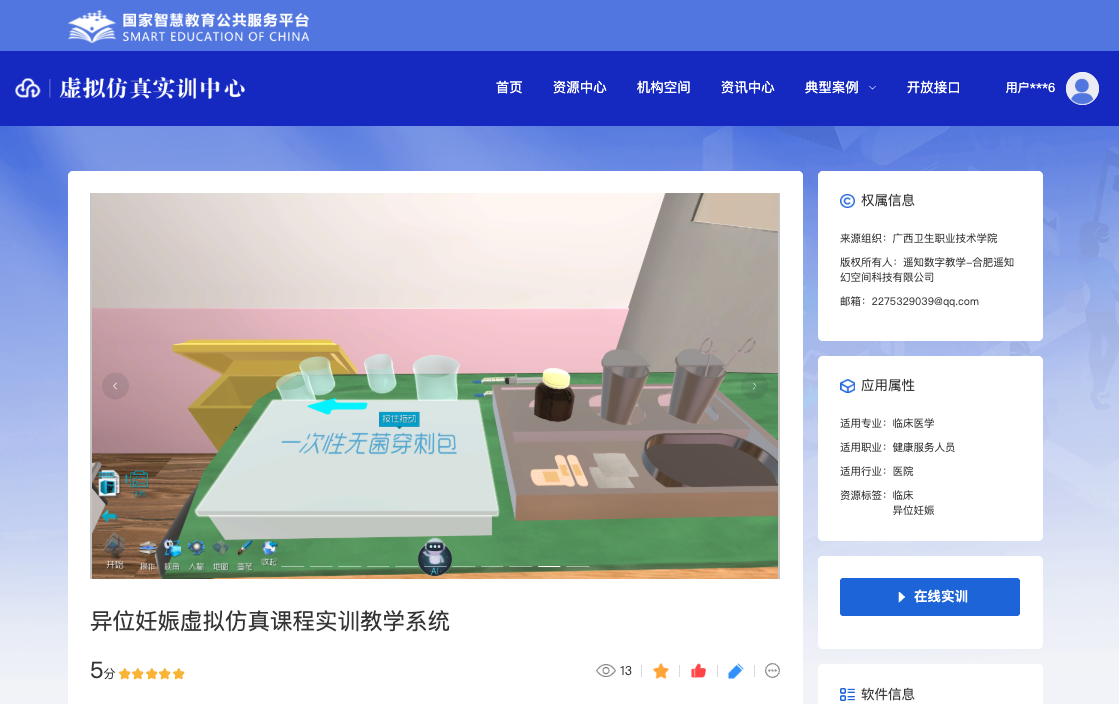This screenshot has width=1119, height=704.
Task: Open the 开放接口 link
Action: click(x=933, y=88)
